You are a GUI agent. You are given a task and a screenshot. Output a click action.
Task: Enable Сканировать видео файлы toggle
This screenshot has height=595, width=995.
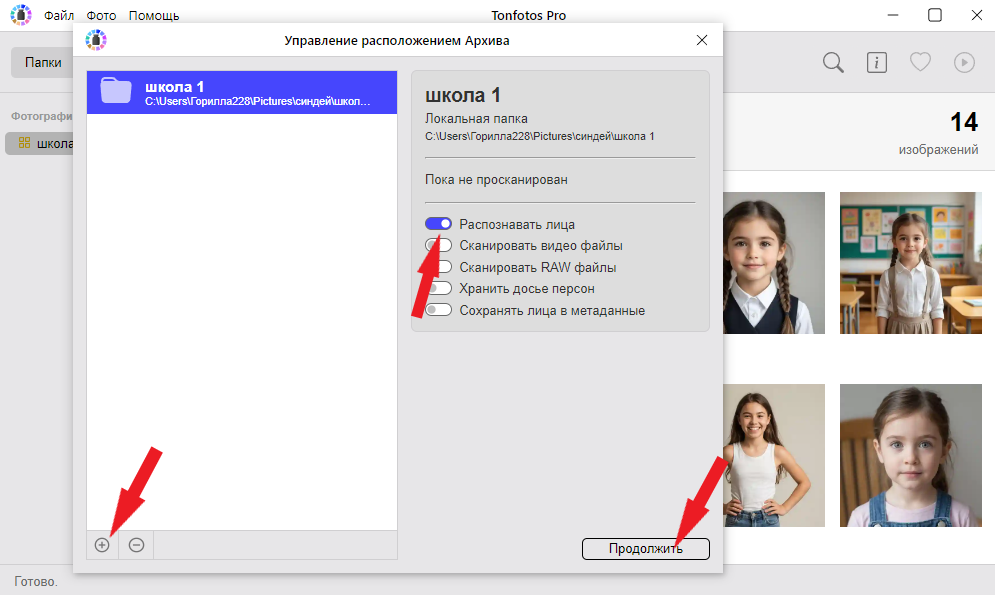pos(438,246)
